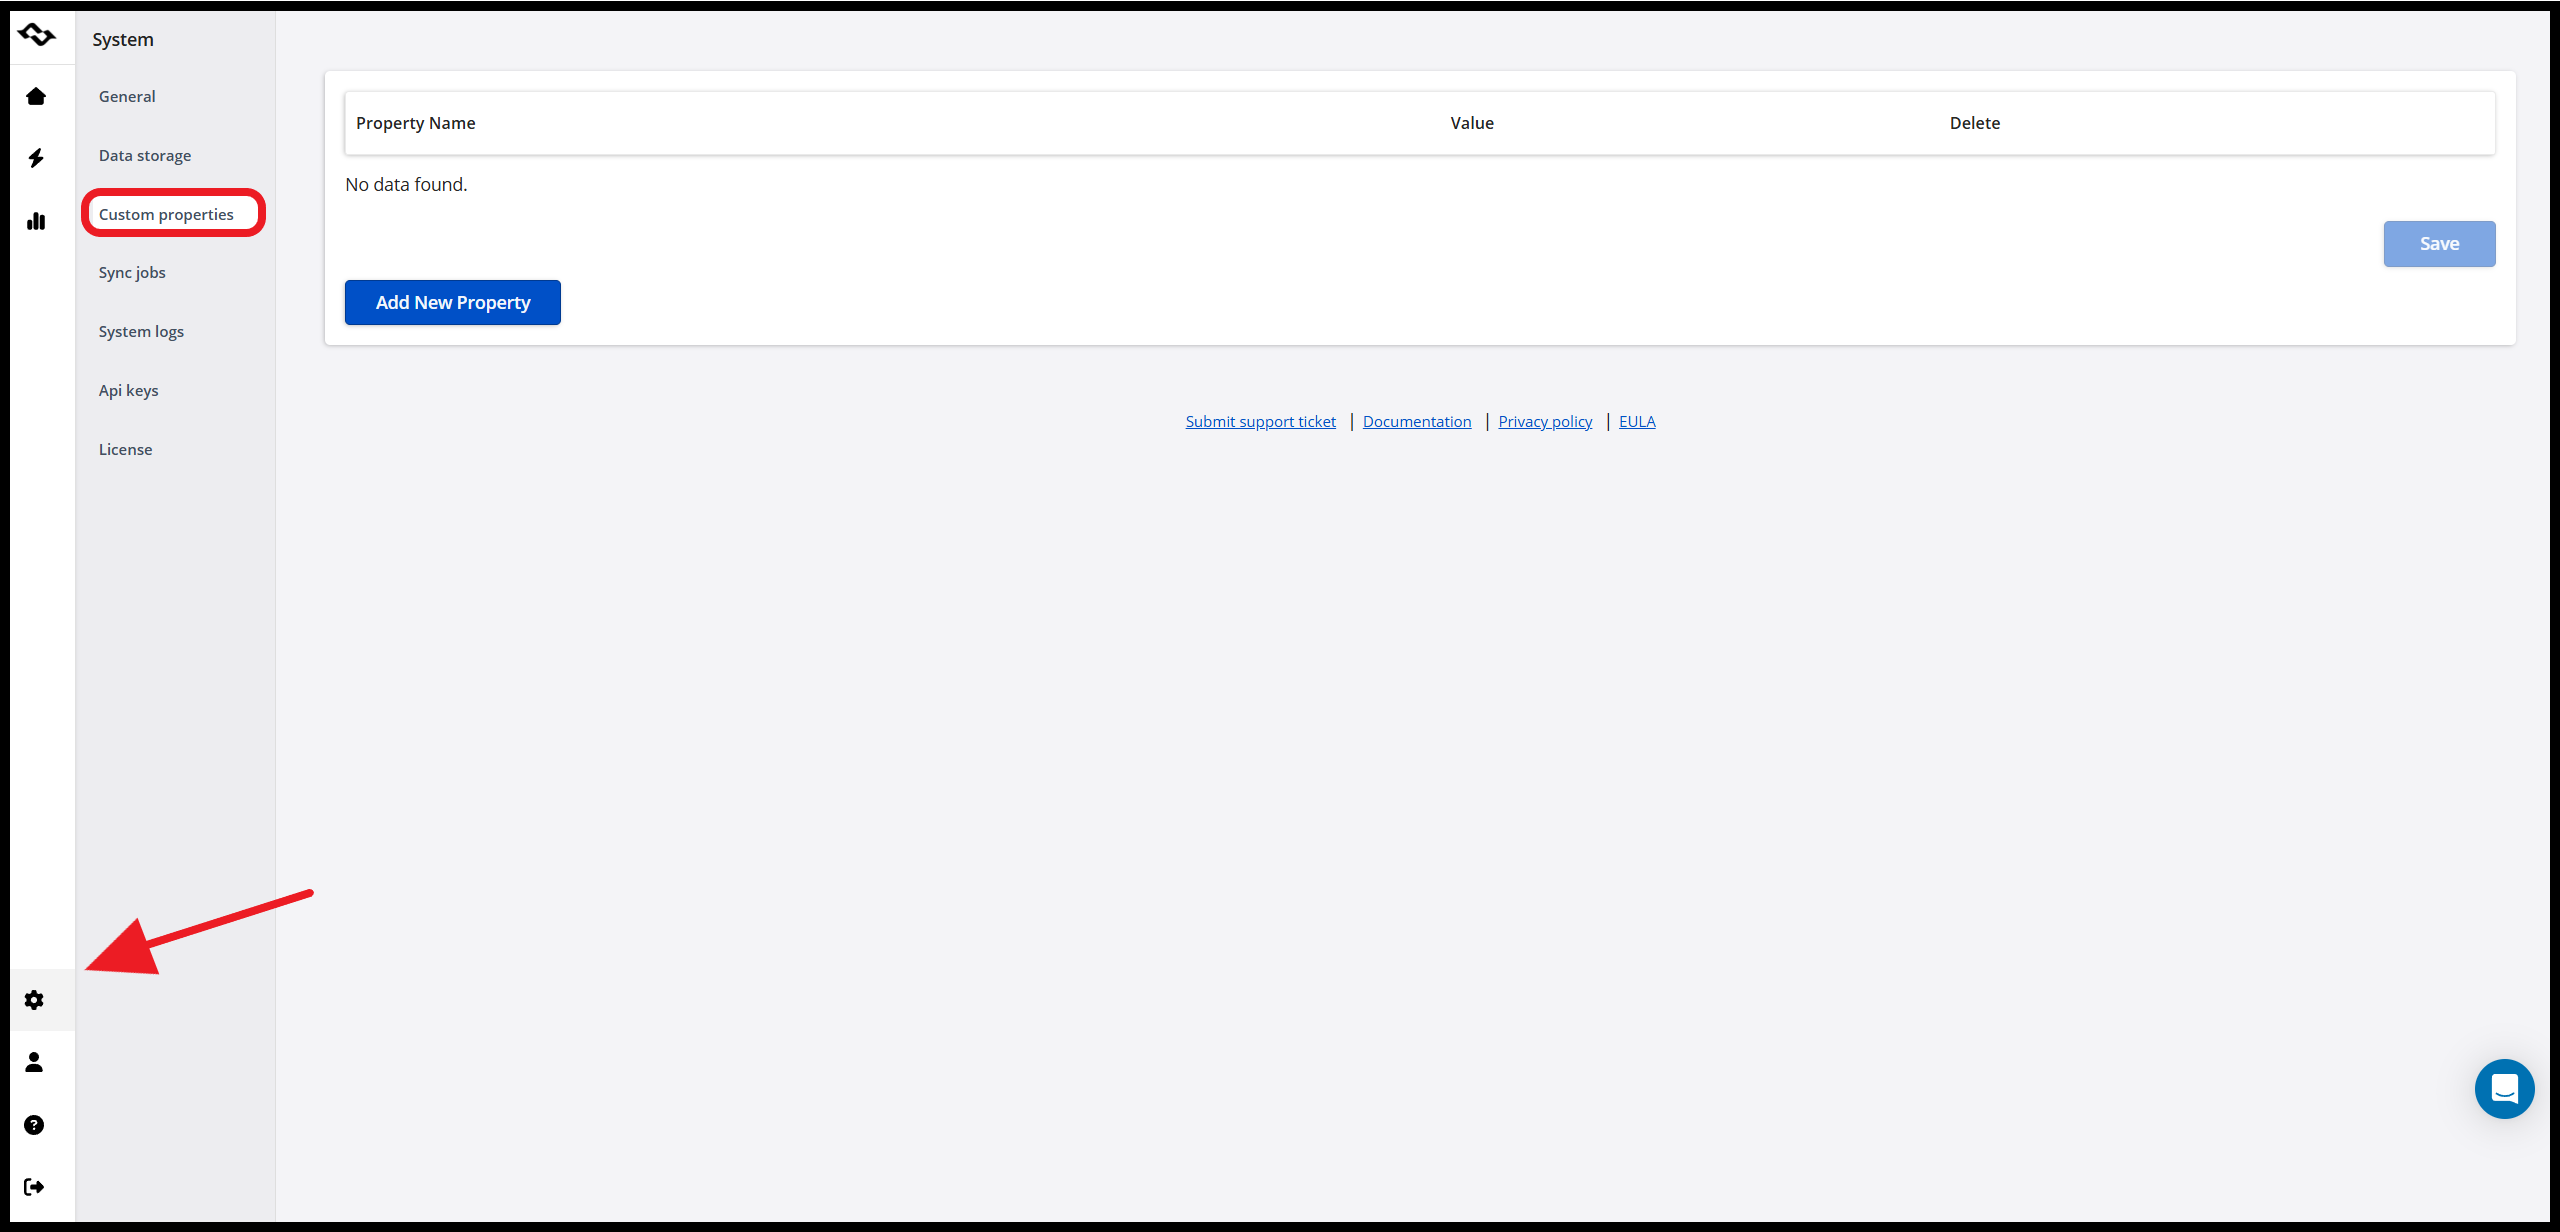Open System logs page
The height and width of the screenshot is (1232, 2560).
coord(141,332)
